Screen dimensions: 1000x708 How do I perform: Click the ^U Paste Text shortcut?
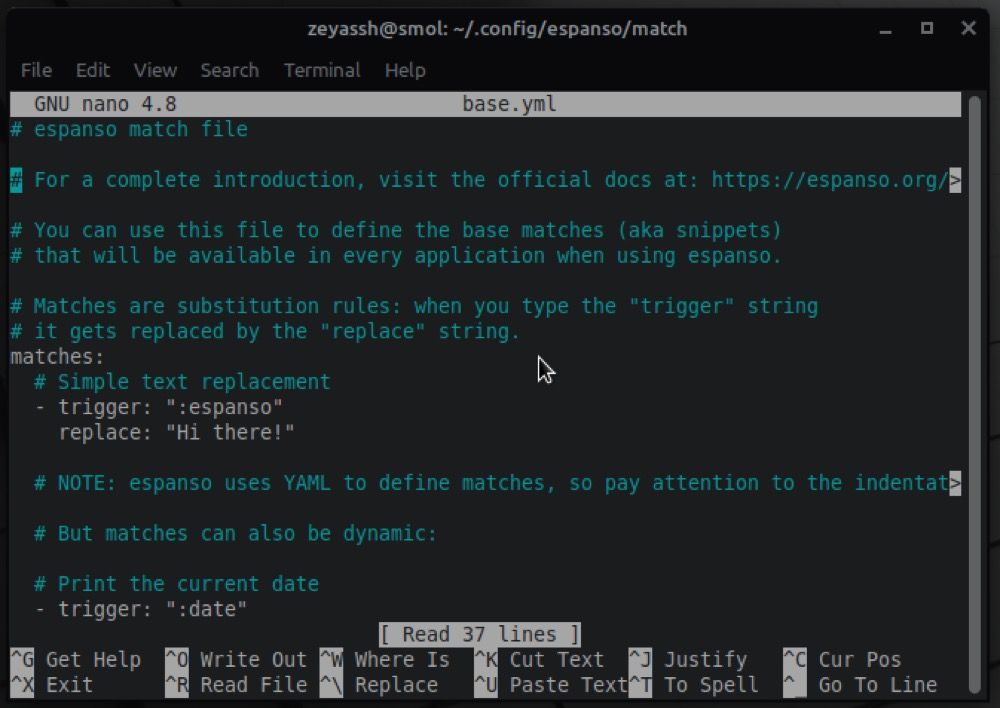tap(551, 685)
